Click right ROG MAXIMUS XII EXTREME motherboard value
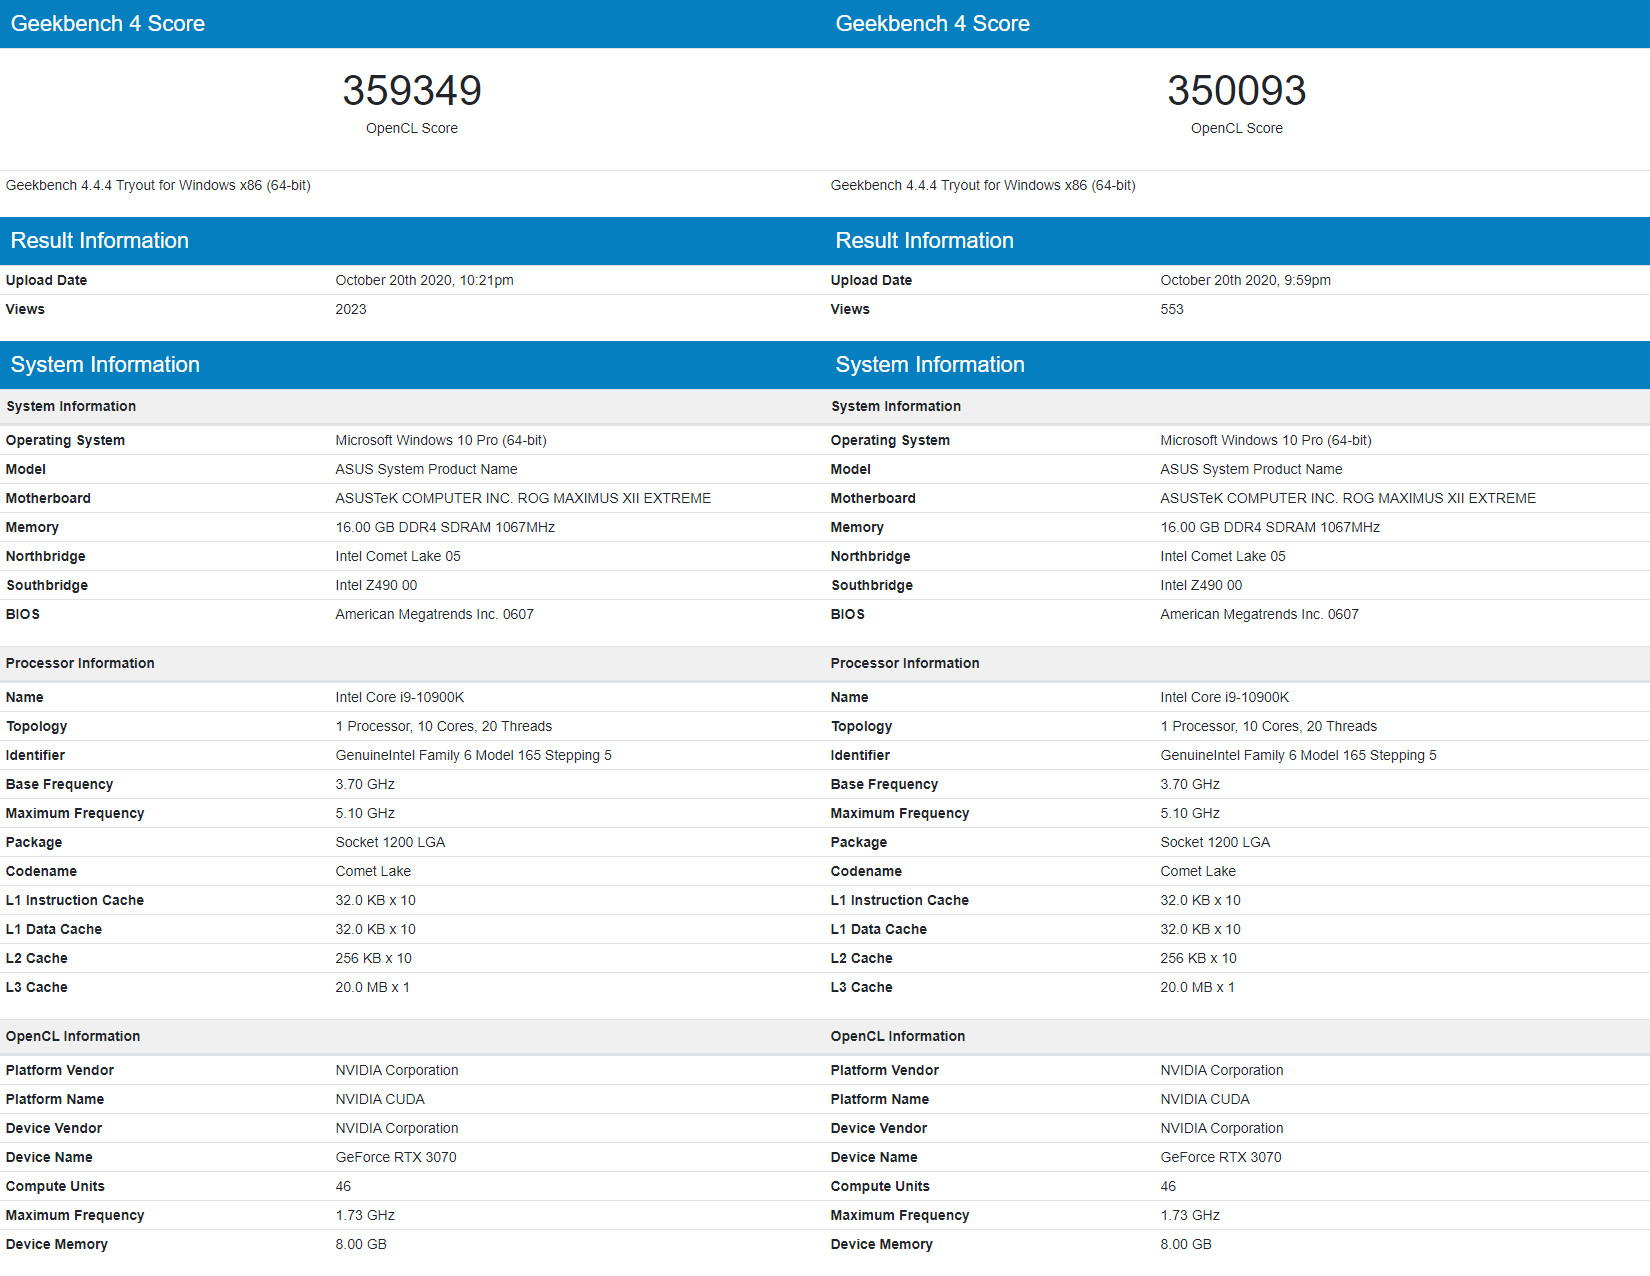Viewport: 1650px width, 1276px height. pyautogui.click(x=1348, y=498)
